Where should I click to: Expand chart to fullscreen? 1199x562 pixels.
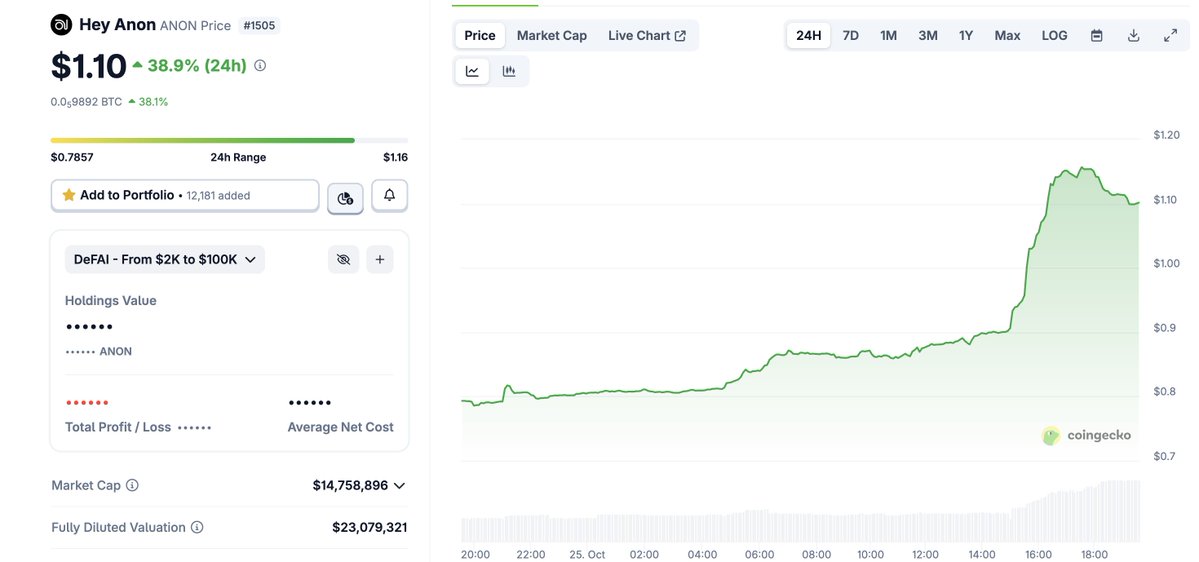(x=1170, y=35)
